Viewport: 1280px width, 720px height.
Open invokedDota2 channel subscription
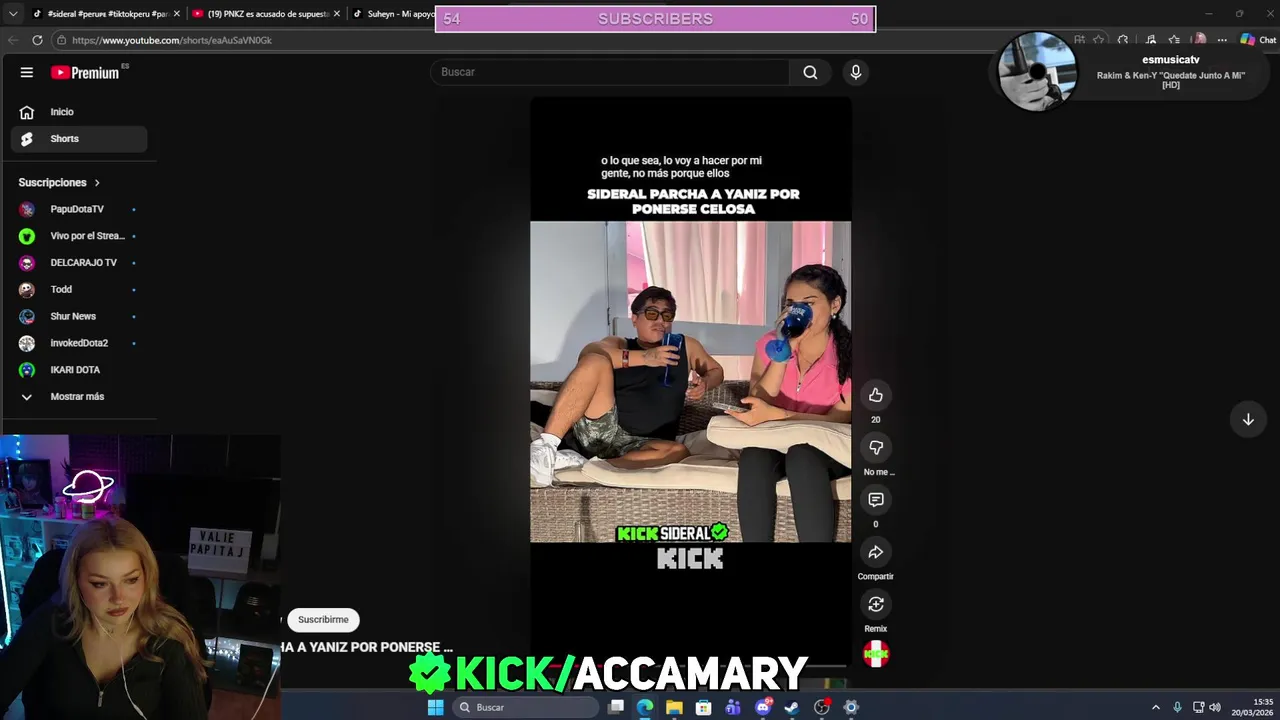pyautogui.click(x=79, y=343)
